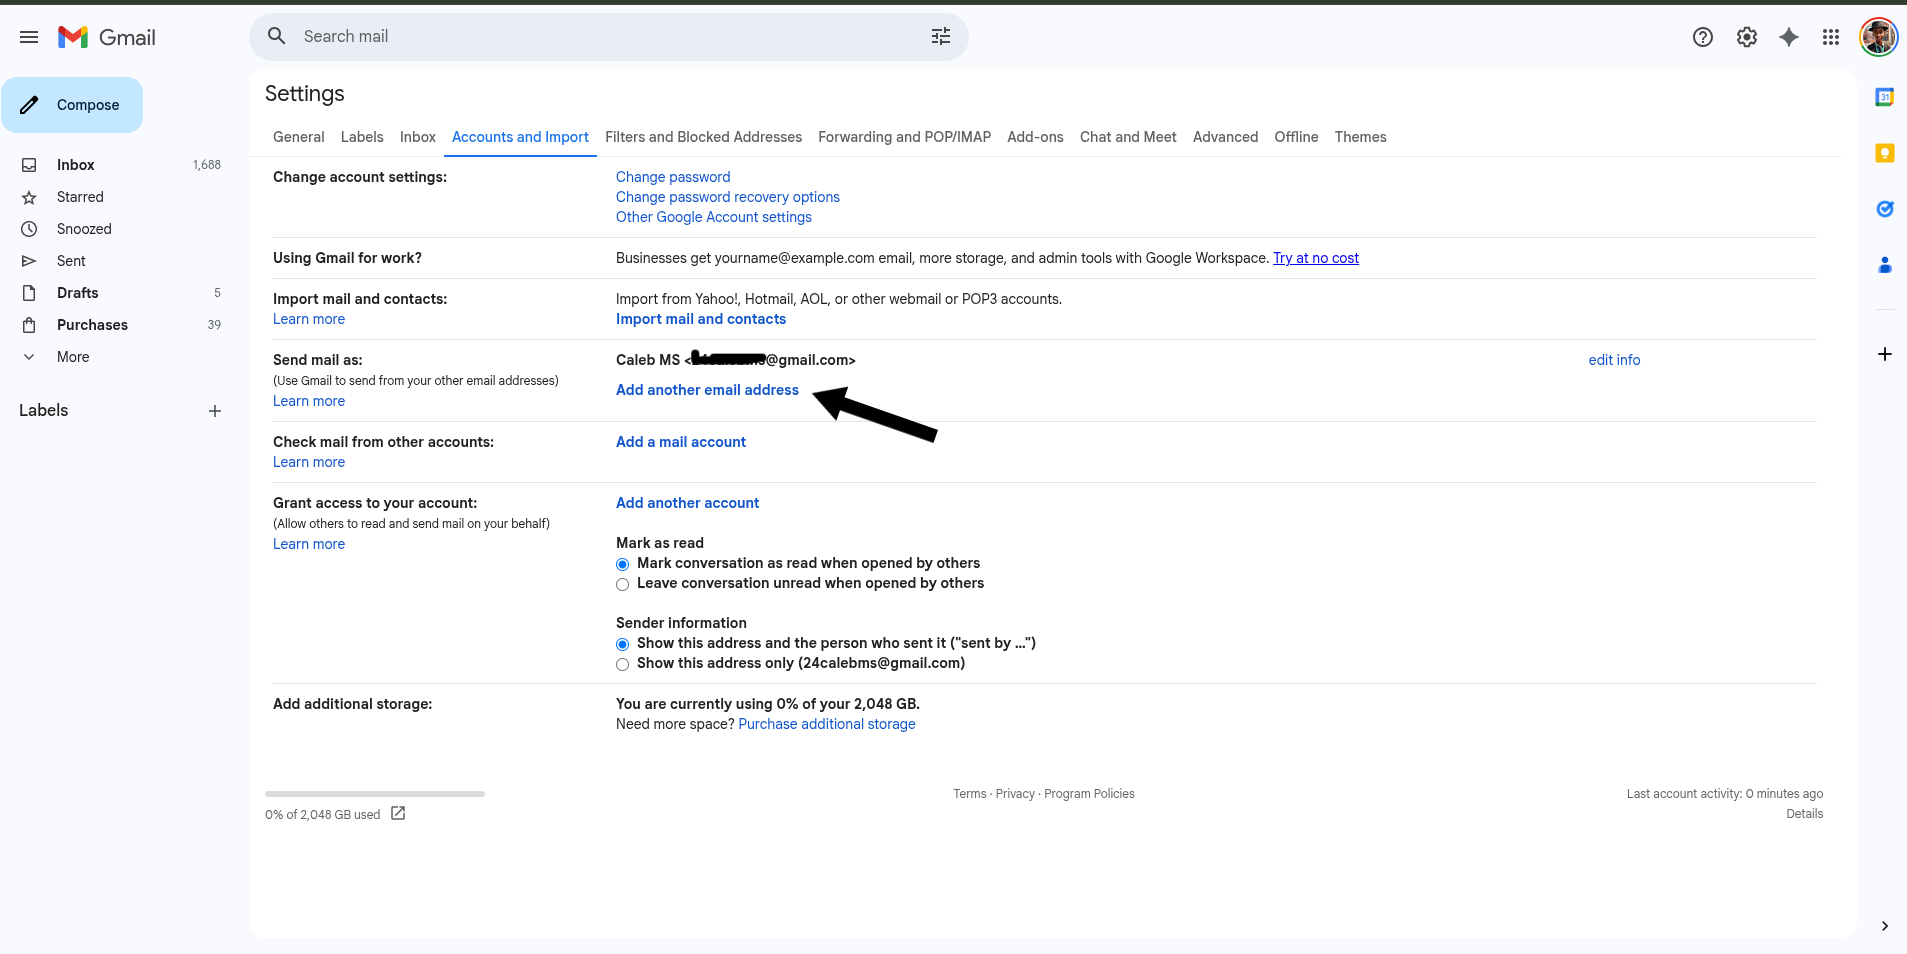Select Show this address only option
This screenshot has width=1907, height=954.
(x=623, y=664)
